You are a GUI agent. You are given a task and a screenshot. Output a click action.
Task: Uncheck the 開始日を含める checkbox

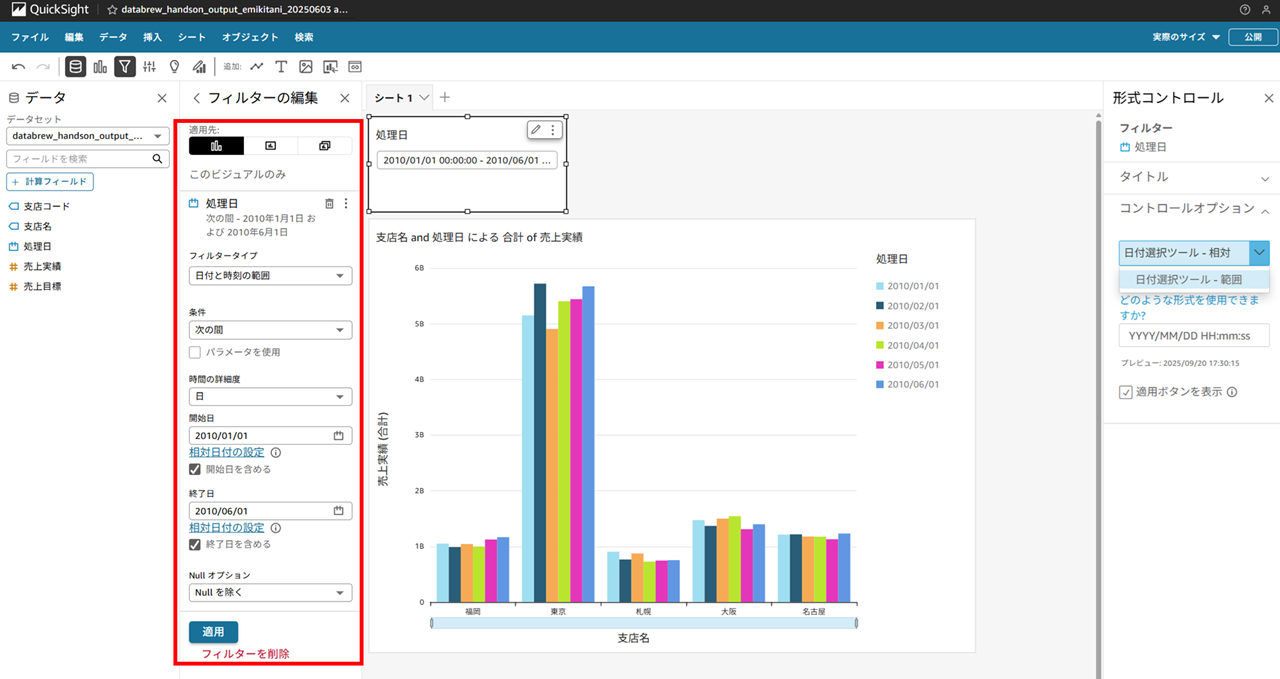tap(196, 469)
